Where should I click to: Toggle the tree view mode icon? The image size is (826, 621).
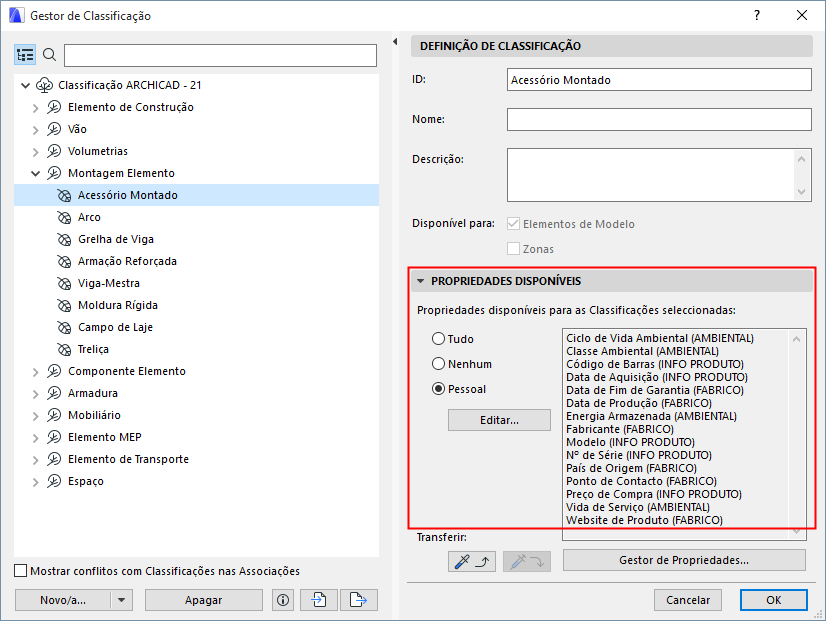25,55
